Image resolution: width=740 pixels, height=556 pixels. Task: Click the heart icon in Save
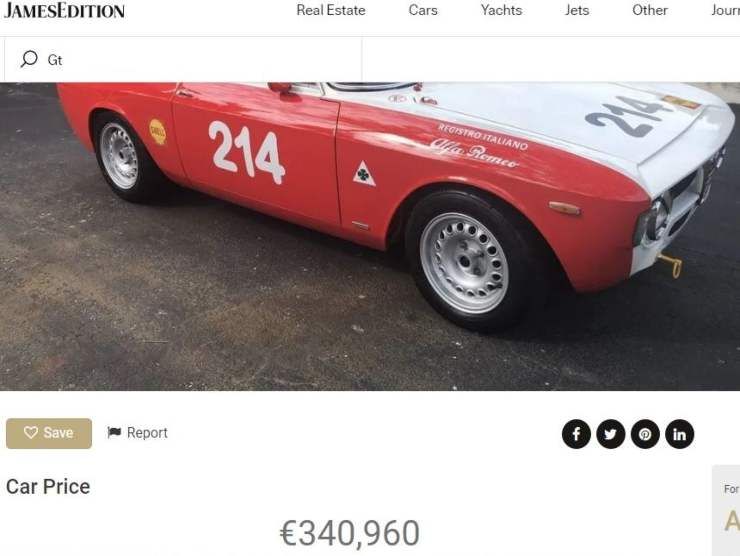[31, 432]
